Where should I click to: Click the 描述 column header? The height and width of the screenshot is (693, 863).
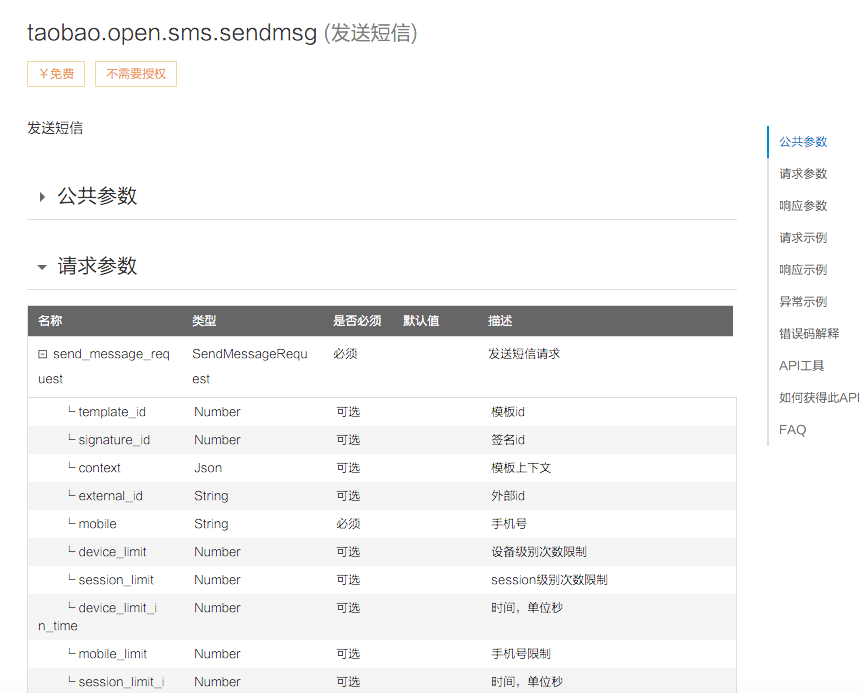pyautogui.click(x=500, y=320)
